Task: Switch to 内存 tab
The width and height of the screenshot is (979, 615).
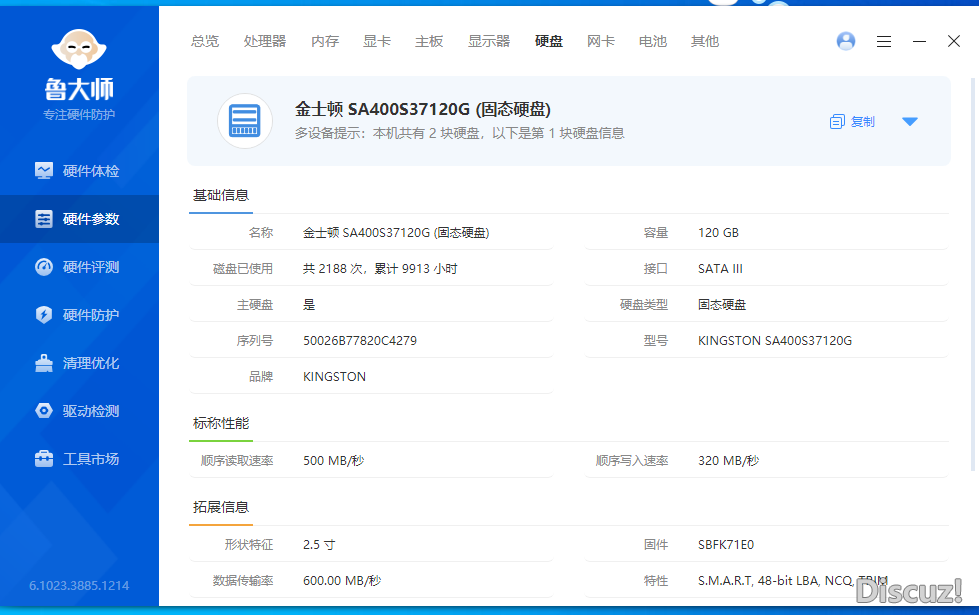Action: (x=325, y=41)
